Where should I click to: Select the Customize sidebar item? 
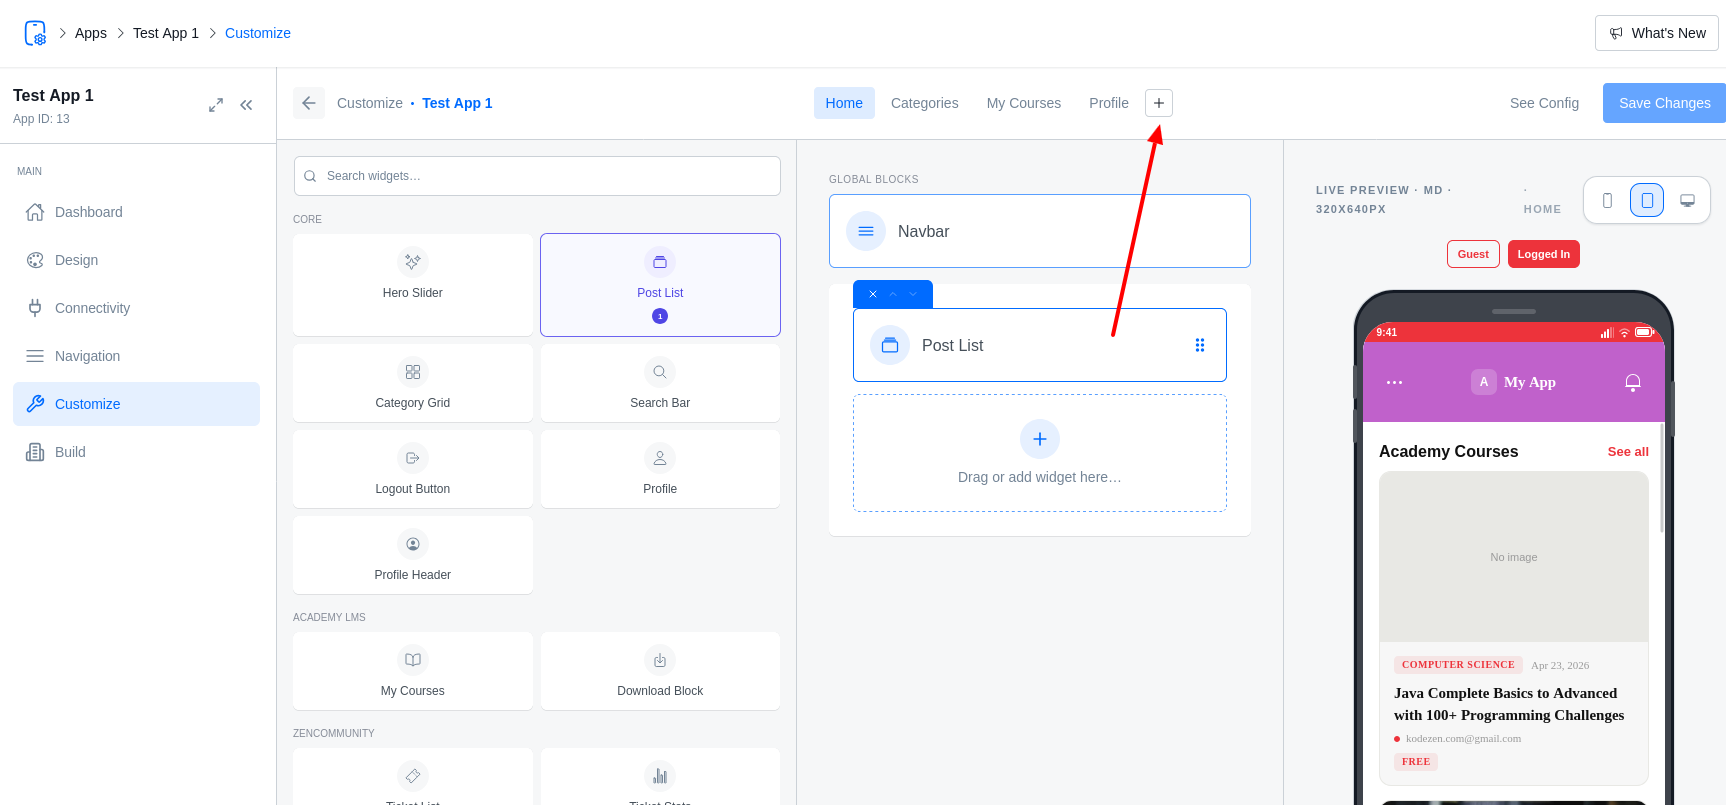click(x=136, y=404)
